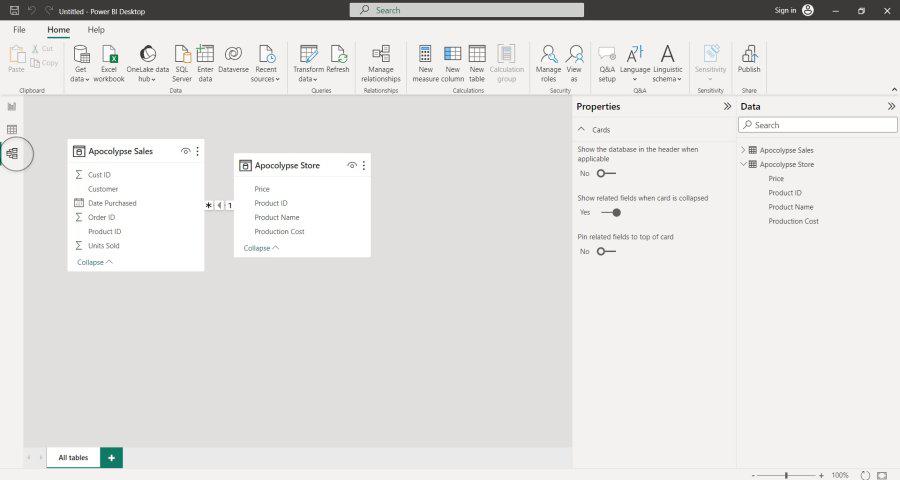Switch to Table view in sidebar
This screenshot has width=900, height=480.
tap(11, 130)
